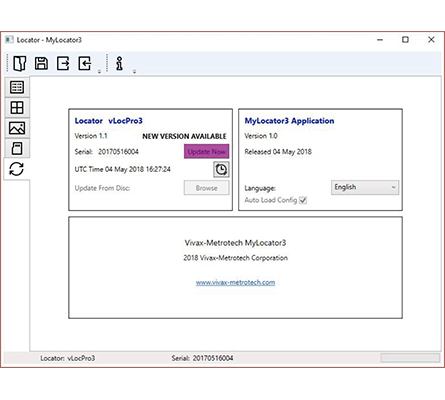Image resolution: width=445 pixels, height=400 pixels.
Task: Select the SD card sidebar tab
Action: pos(17,148)
